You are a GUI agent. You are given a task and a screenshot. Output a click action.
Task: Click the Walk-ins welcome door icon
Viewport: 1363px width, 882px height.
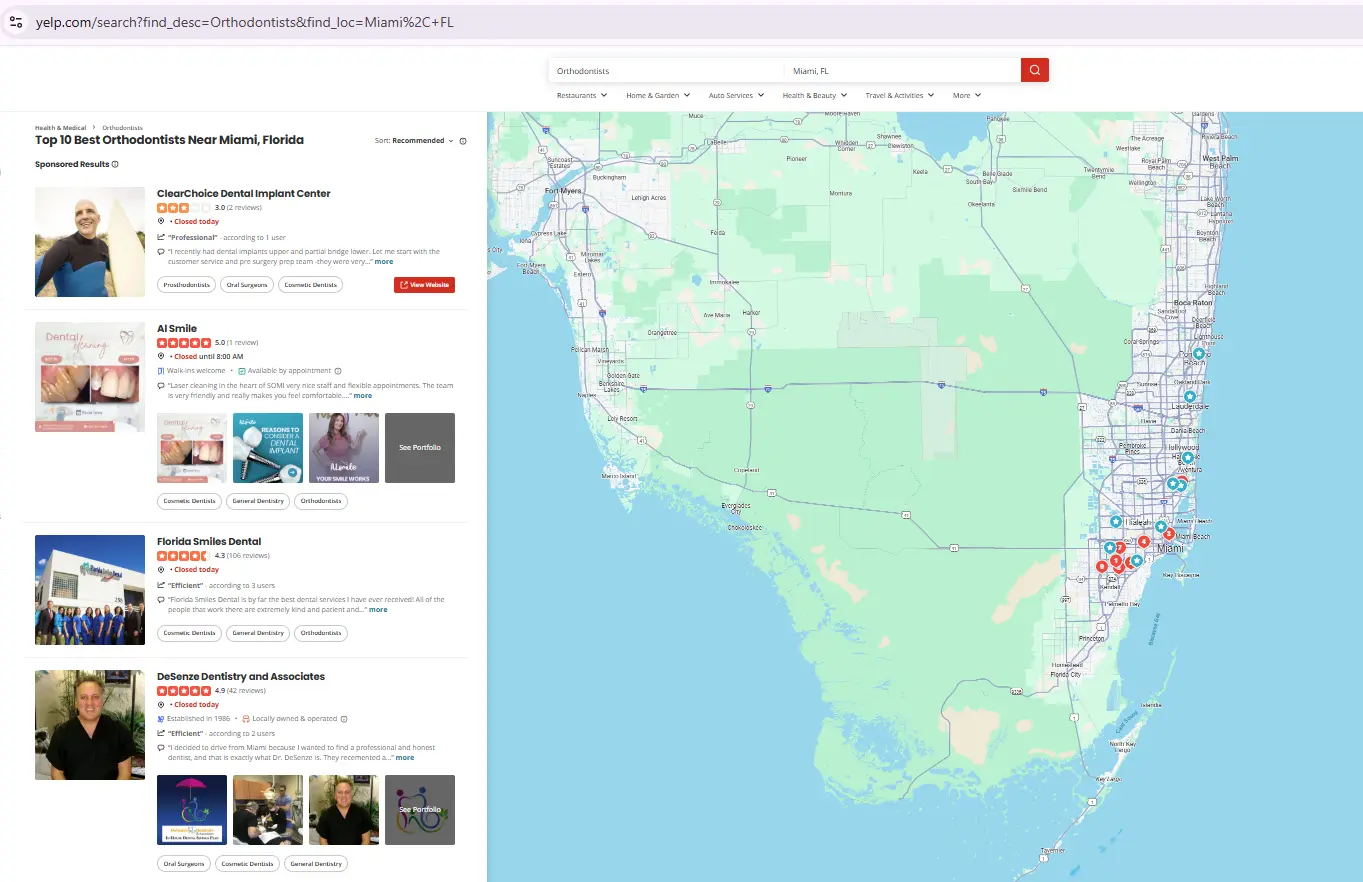[161, 370]
